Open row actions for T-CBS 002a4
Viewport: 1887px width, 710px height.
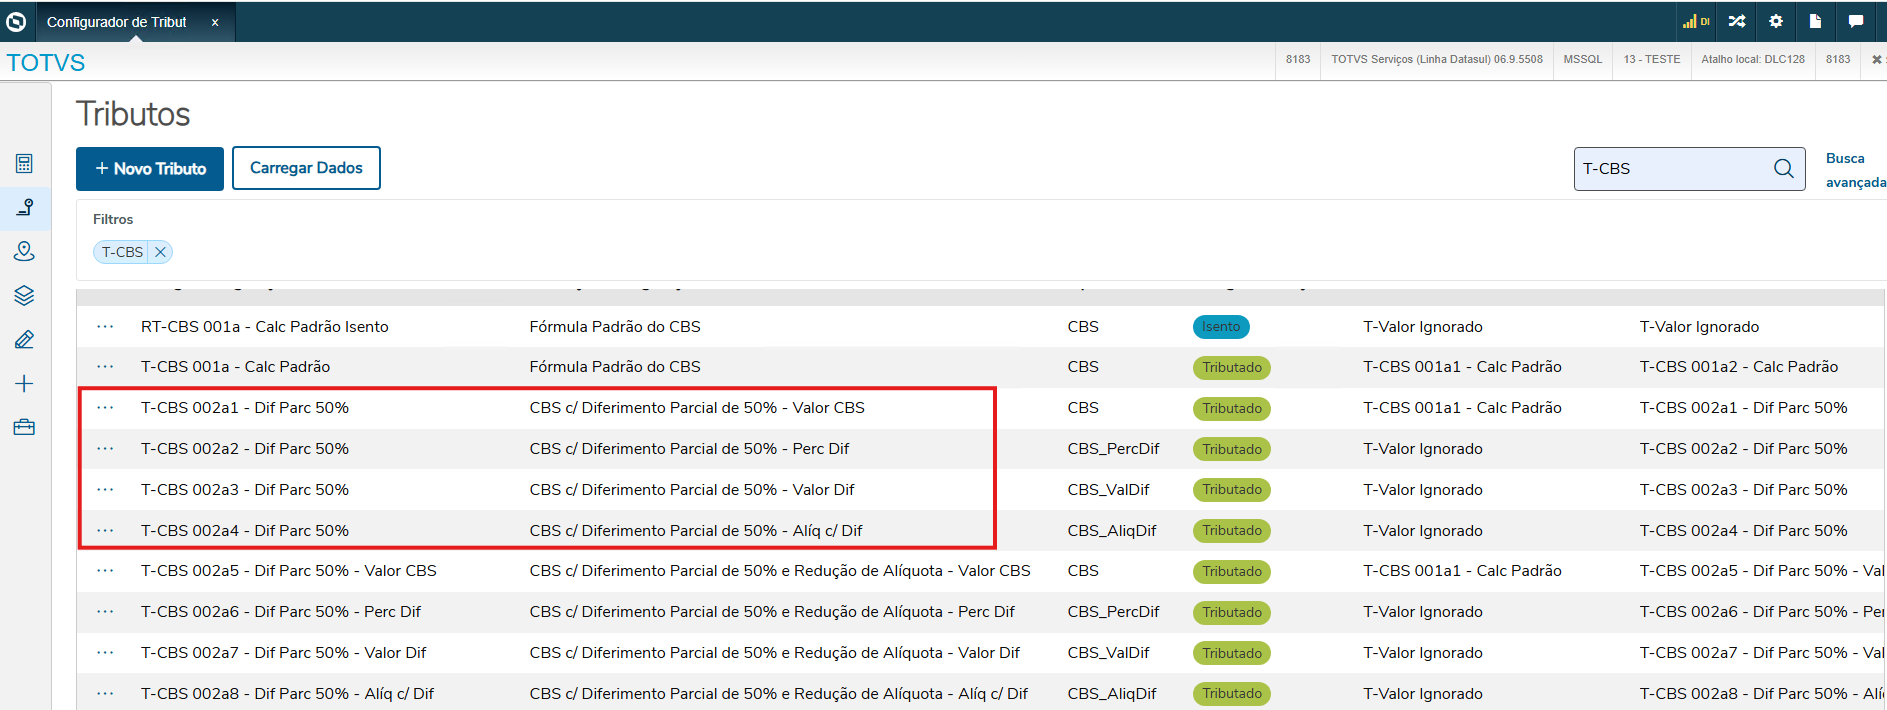(105, 531)
